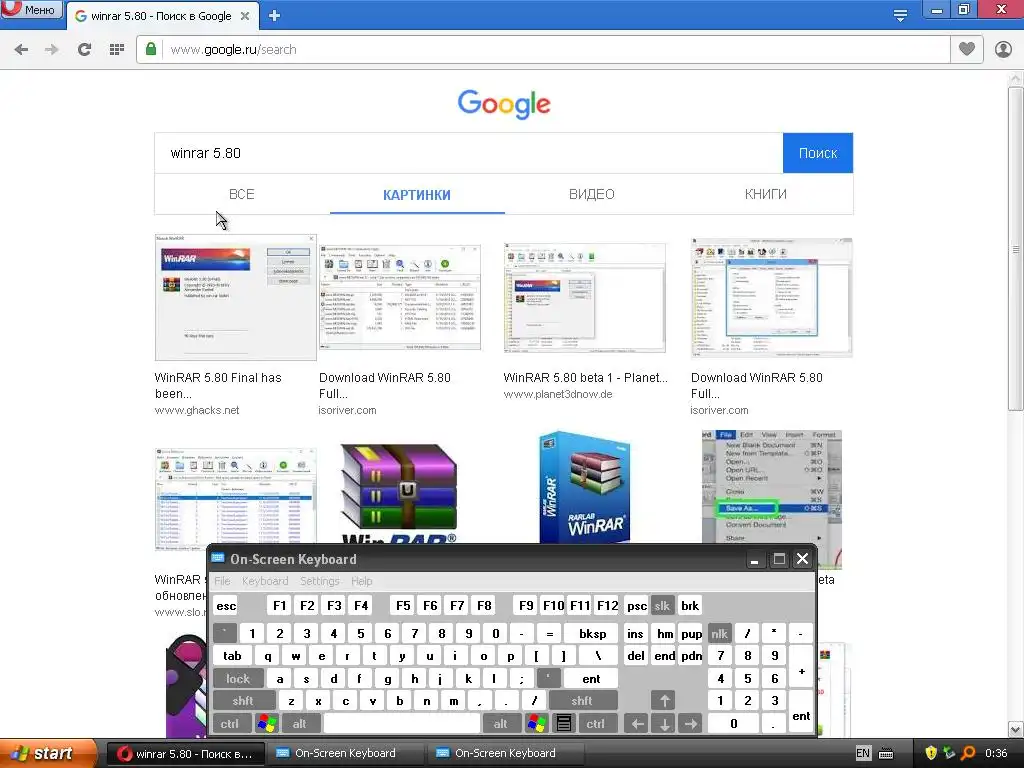Toggle the nlk num lock key
The width and height of the screenshot is (1024, 768).
(720, 633)
